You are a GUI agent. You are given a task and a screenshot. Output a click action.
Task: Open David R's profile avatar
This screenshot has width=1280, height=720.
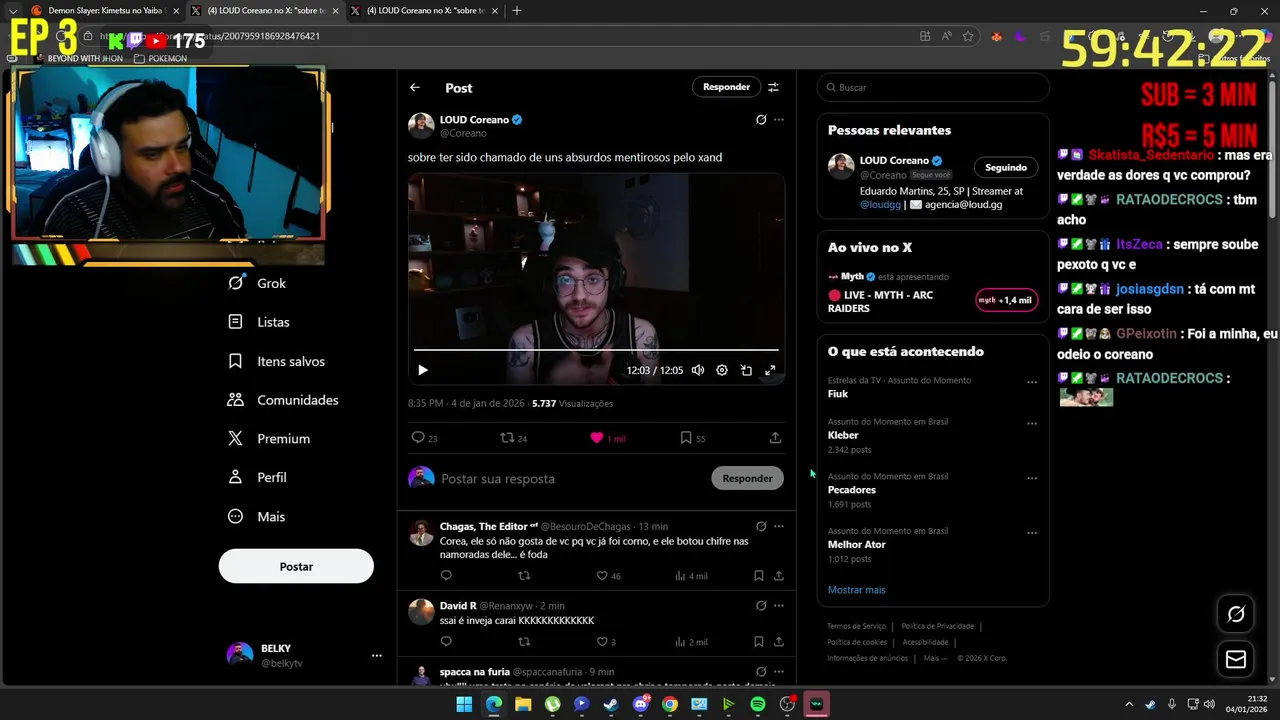pyautogui.click(x=422, y=611)
